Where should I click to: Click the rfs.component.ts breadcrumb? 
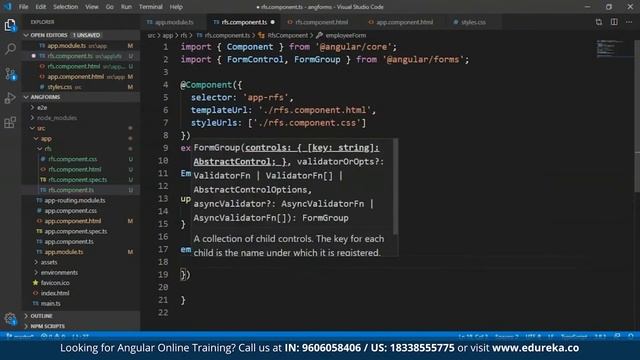coord(227,36)
